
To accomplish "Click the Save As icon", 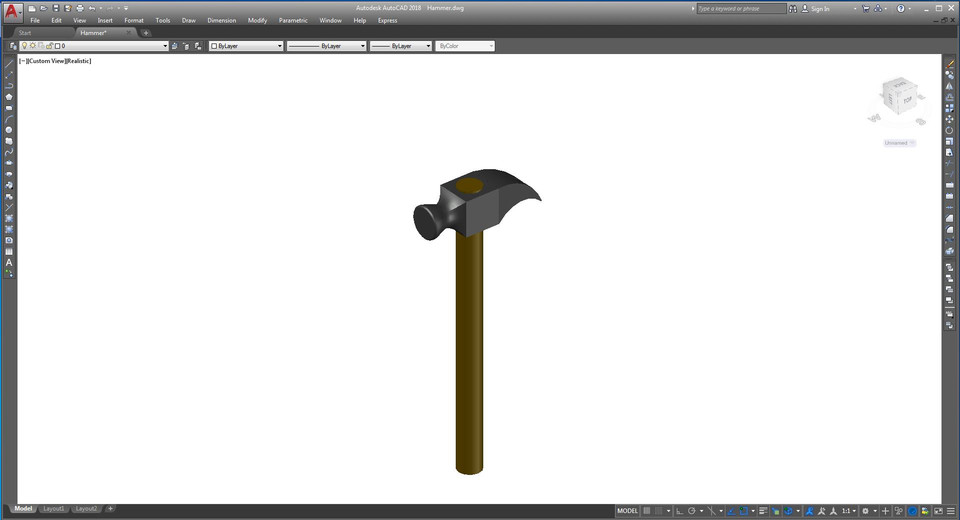I will point(67,9).
